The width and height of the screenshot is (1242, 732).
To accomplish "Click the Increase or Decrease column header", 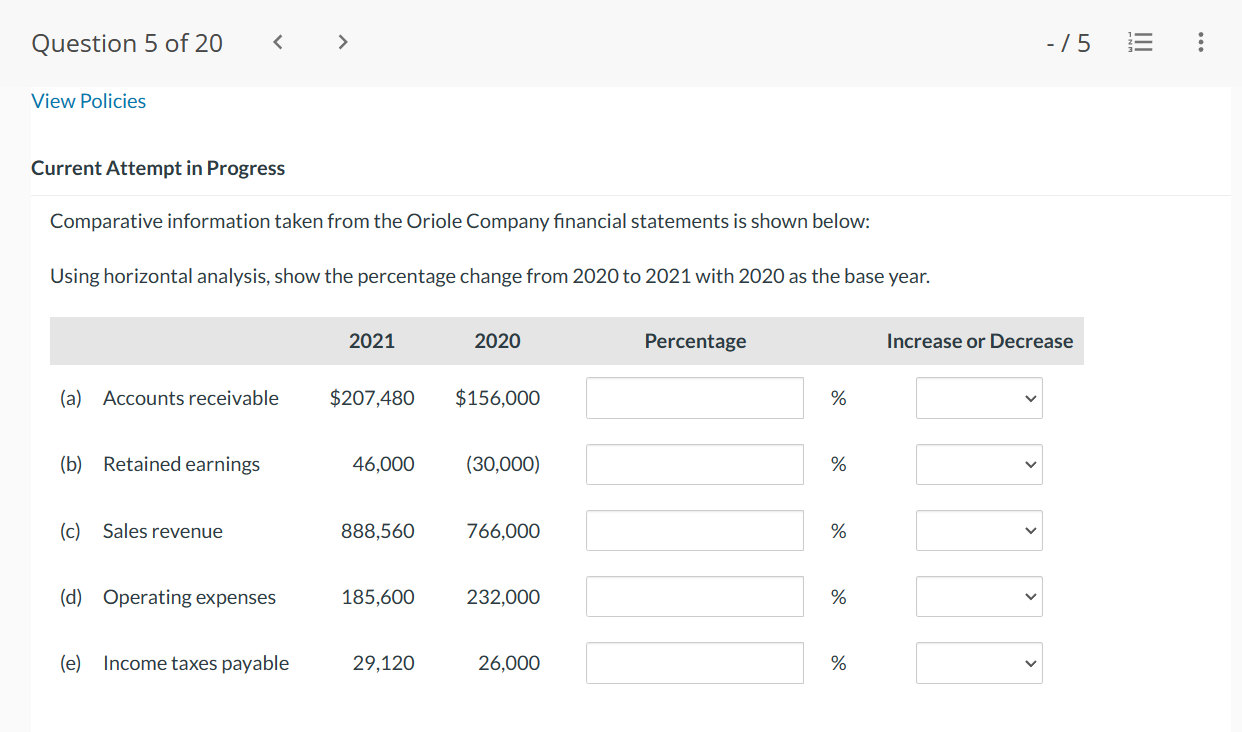I will pos(979,341).
